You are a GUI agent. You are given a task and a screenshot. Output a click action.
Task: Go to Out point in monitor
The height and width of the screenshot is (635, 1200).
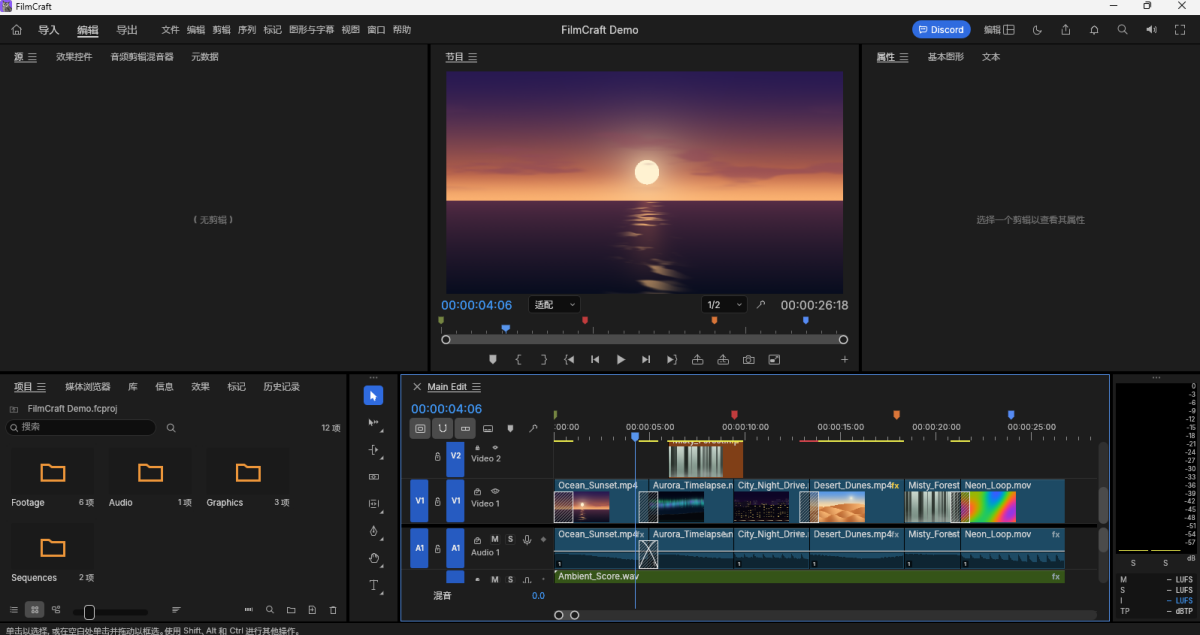(x=672, y=360)
